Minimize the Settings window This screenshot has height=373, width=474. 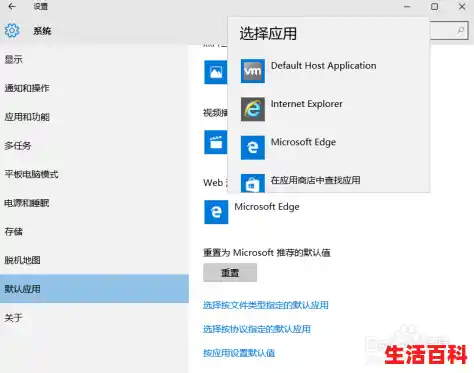click(407, 6)
